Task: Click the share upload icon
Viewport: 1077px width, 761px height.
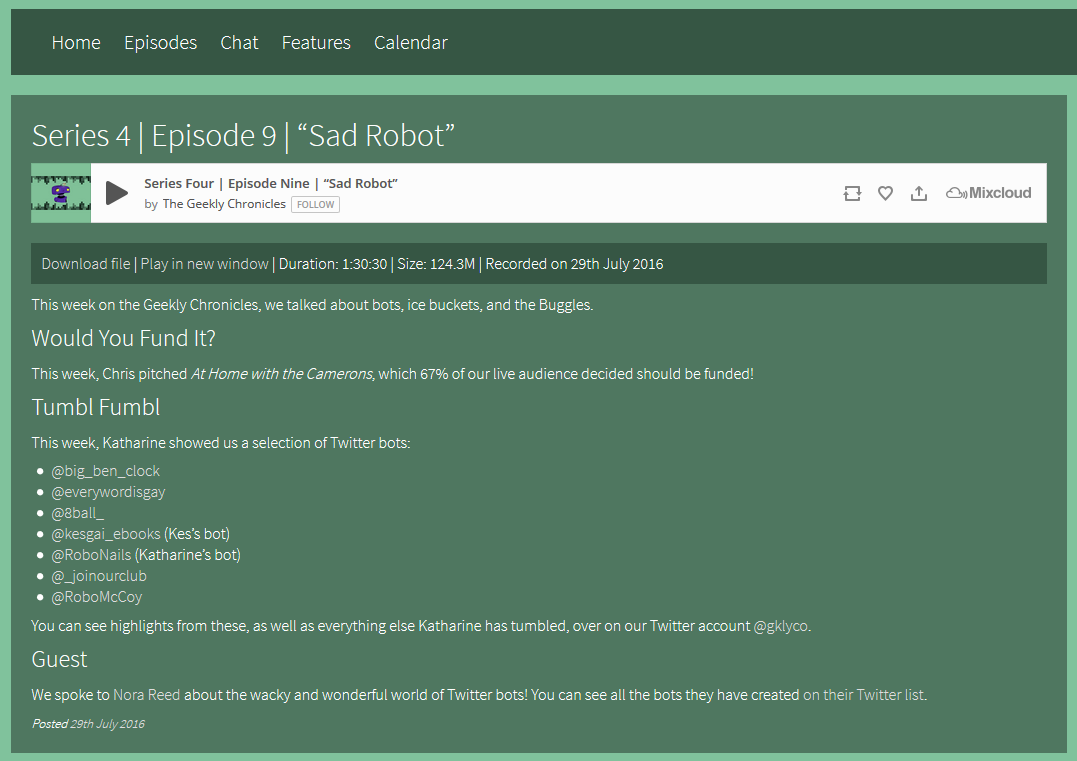Action: tap(918, 193)
